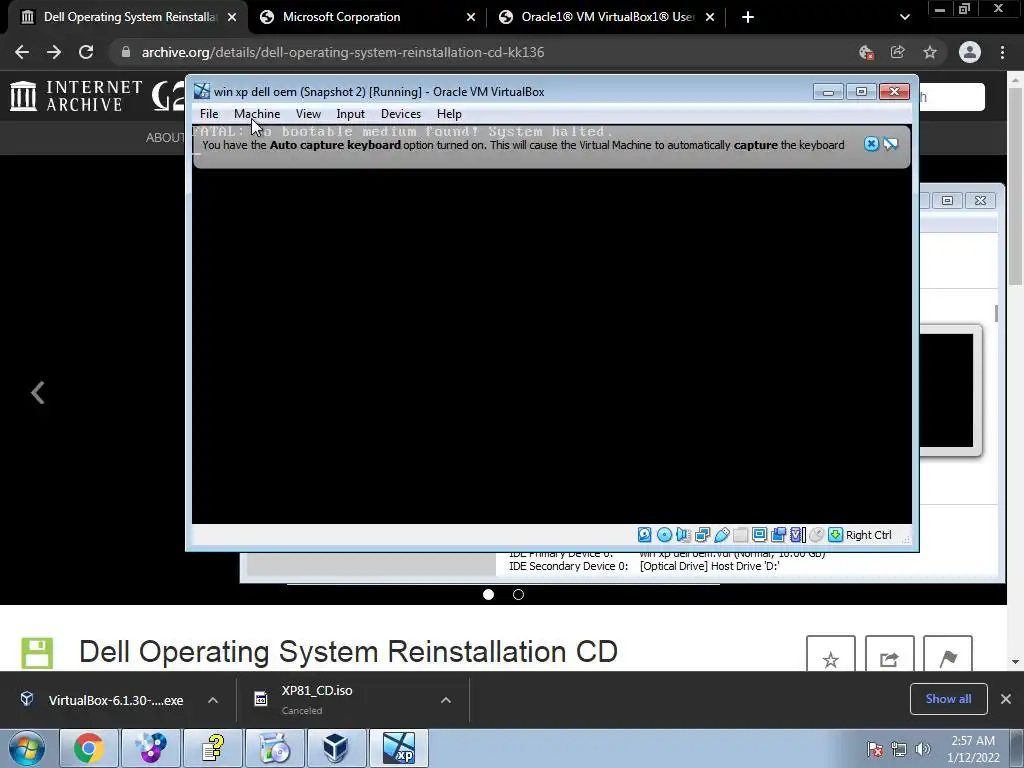The image size is (1024, 768).
Task: Reload the archive.org page
Action: click(86, 52)
